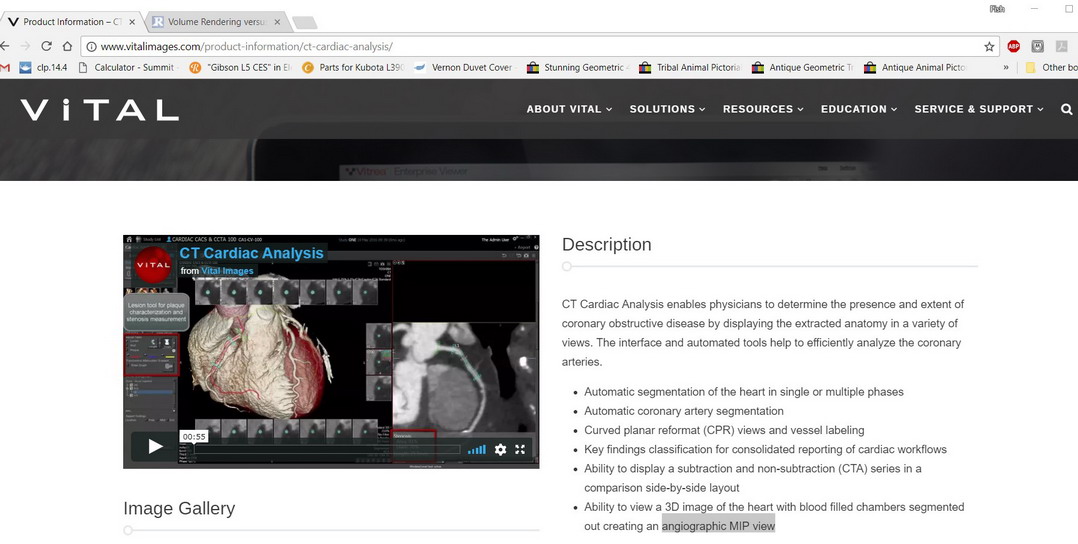The width and height of the screenshot is (1078, 544).
Task: Open Vernon Duvet Cover bookmark
Action: (x=470, y=68)
